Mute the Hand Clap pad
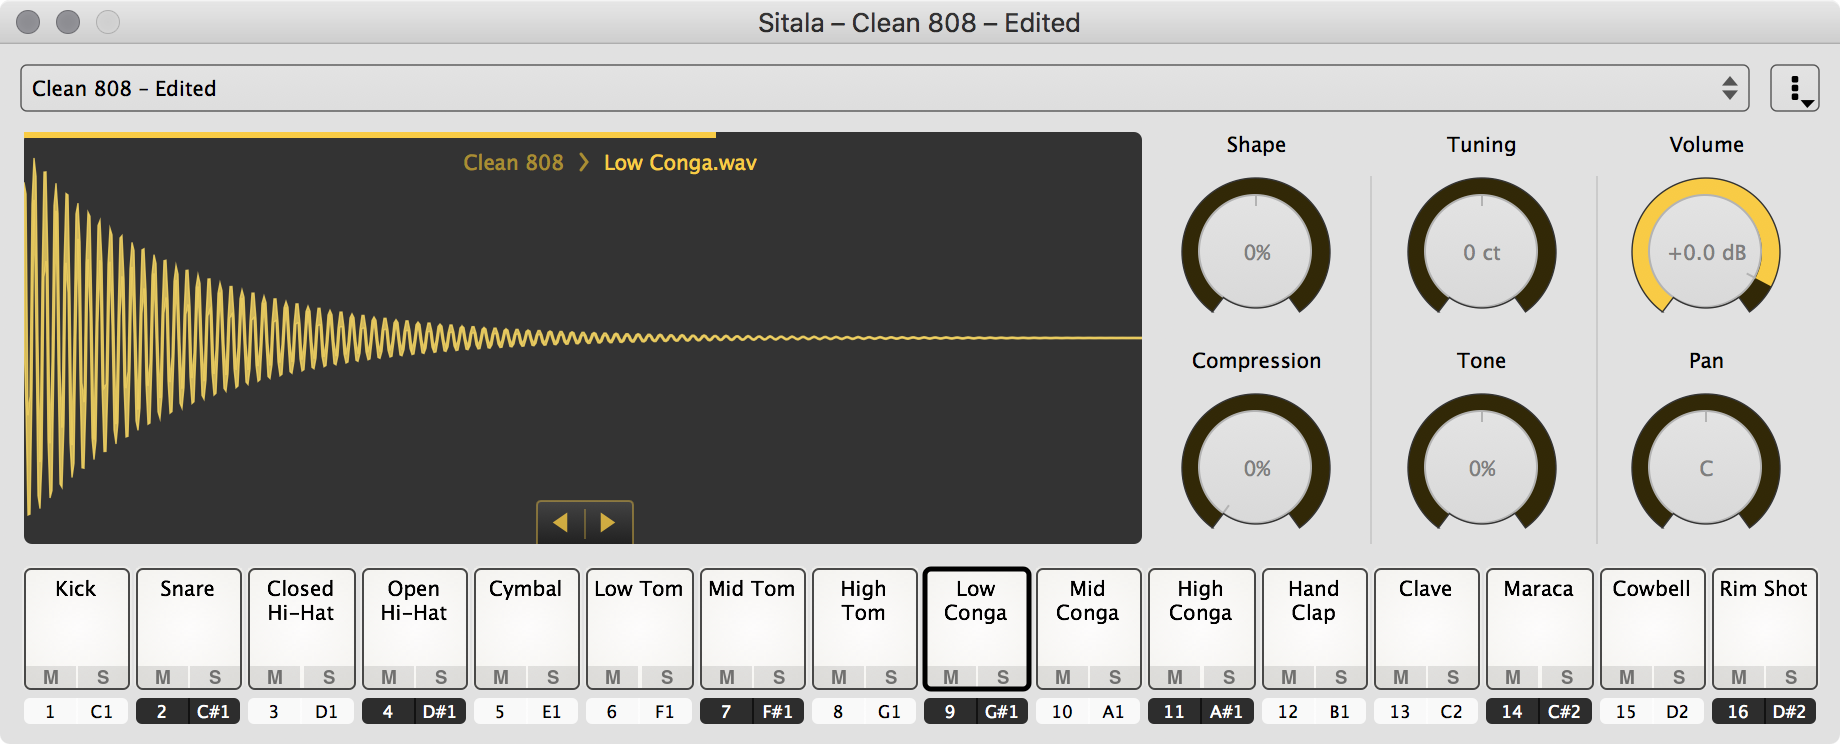The width and height of the screenshot is (1840, 744). pyautogui.click(x=1289, y=677)
